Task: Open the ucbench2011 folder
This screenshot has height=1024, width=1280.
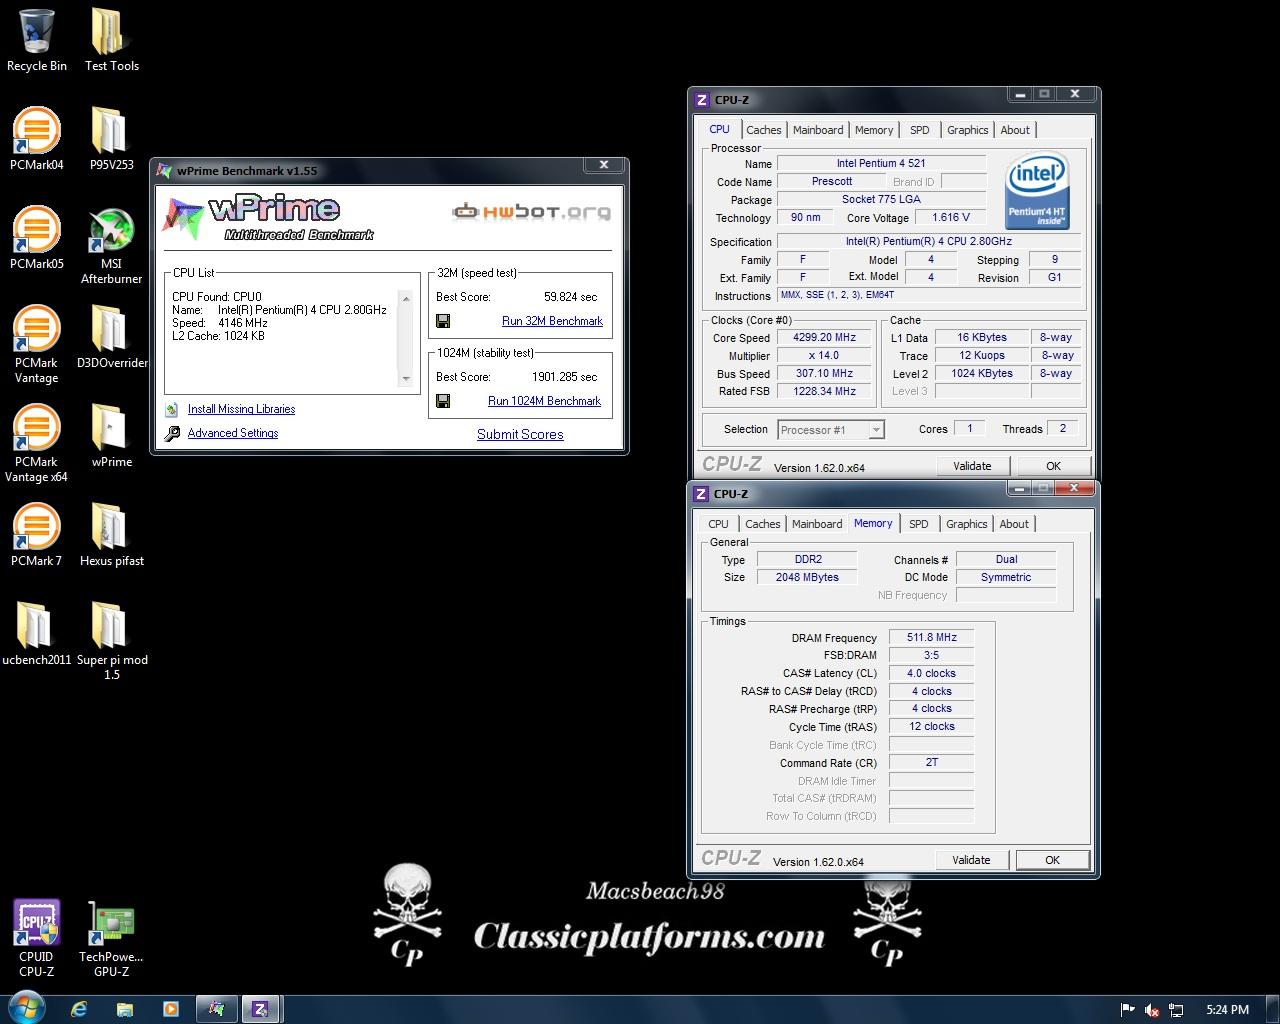Action: pyautogui.click(x=37, y=634)
